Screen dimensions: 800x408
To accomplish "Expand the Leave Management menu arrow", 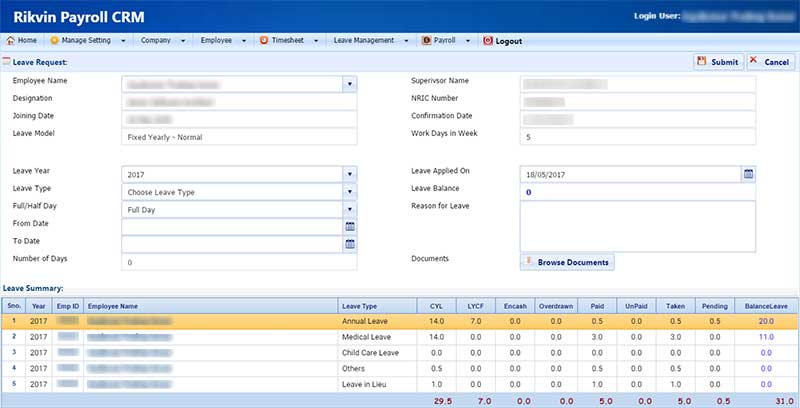I will (406, 41).
